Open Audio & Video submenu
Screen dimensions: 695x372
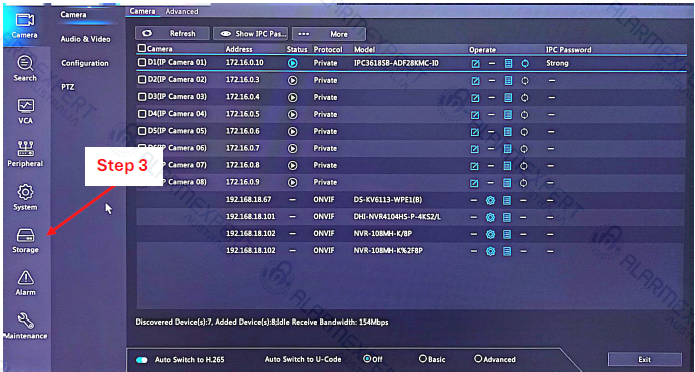tap(86, 39)
